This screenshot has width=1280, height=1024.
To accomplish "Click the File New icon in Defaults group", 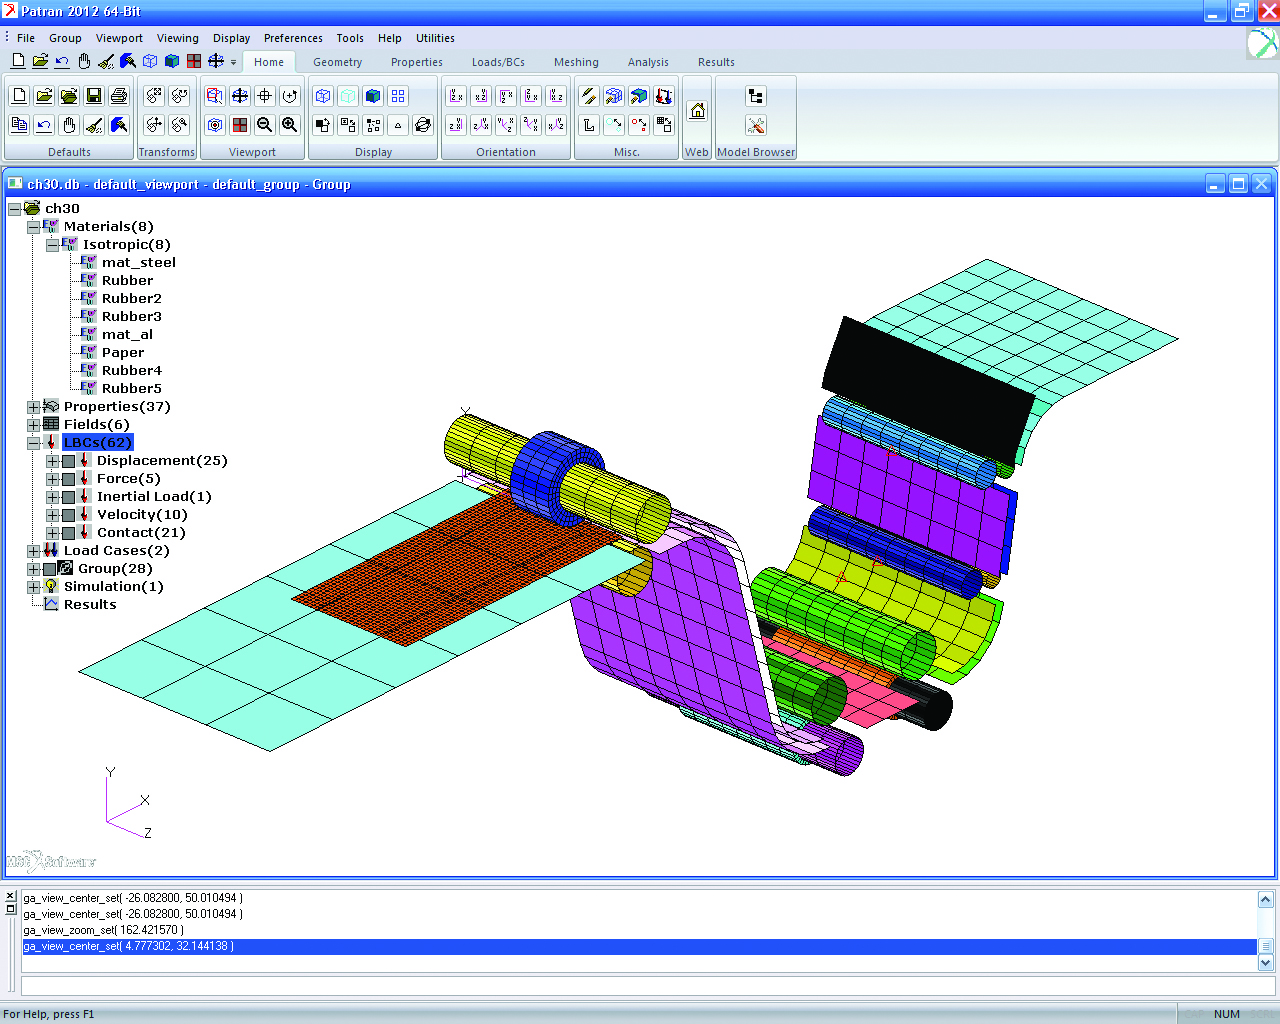I will [x=19, y=96].
